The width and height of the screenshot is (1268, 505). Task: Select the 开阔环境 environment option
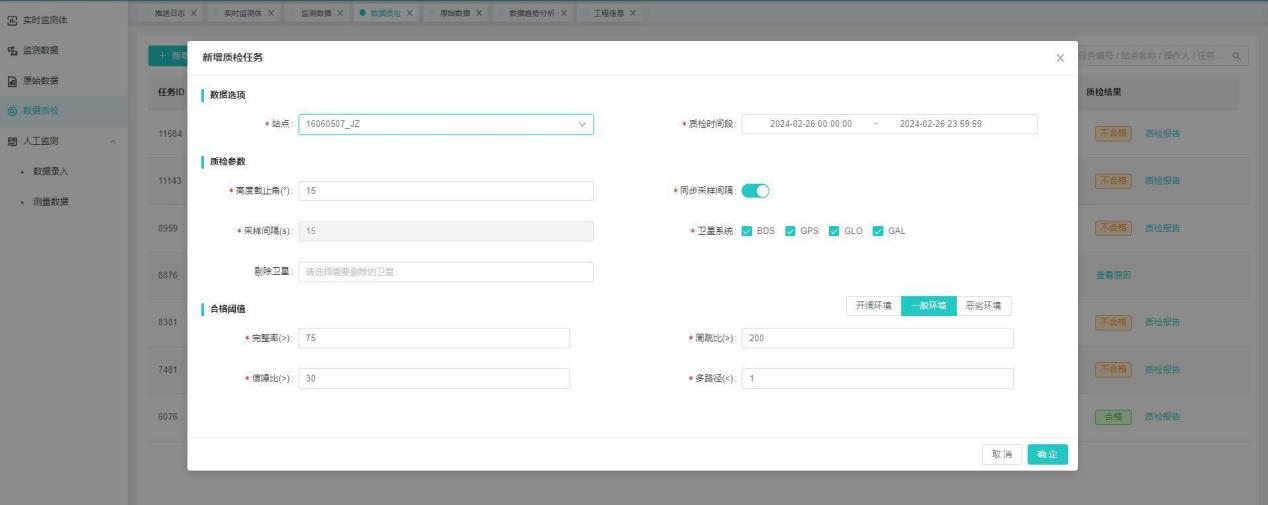[x=872, y=306]
